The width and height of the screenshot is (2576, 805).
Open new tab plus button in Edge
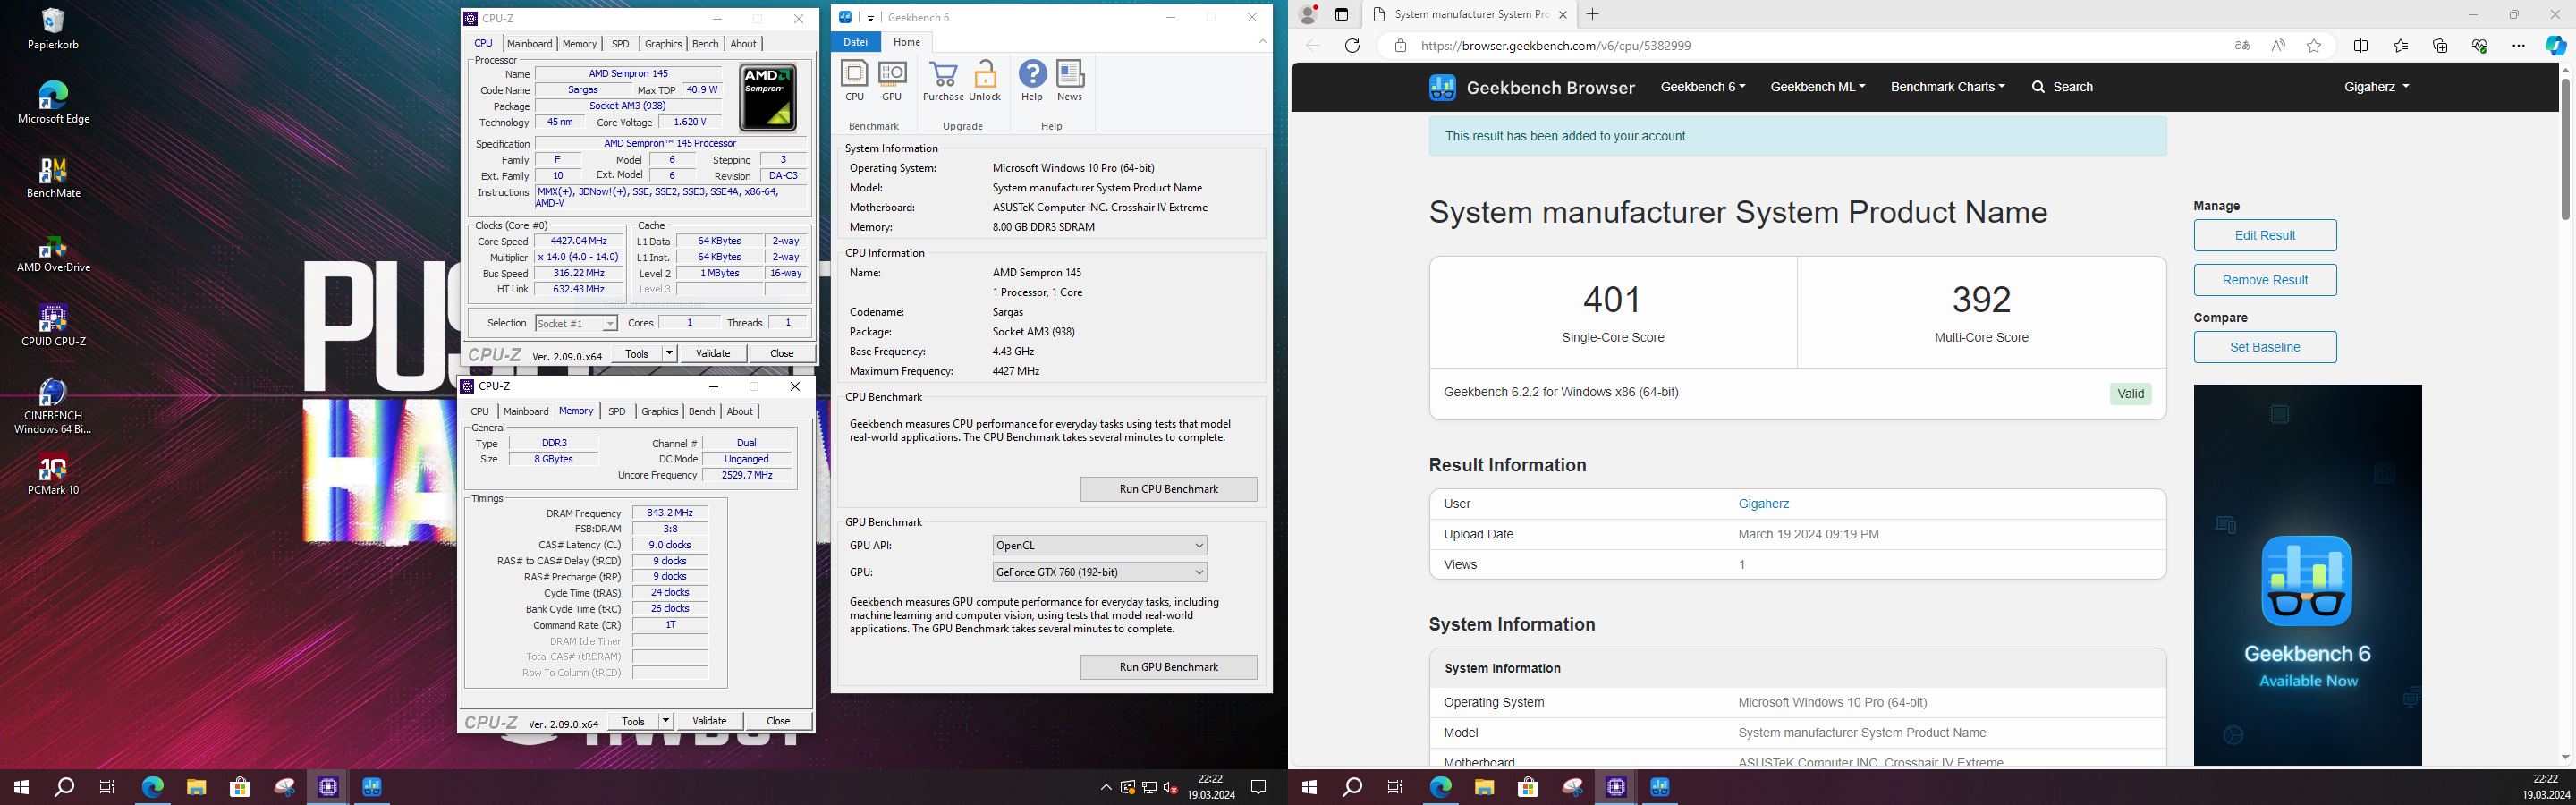click(x=1593, y=14)
